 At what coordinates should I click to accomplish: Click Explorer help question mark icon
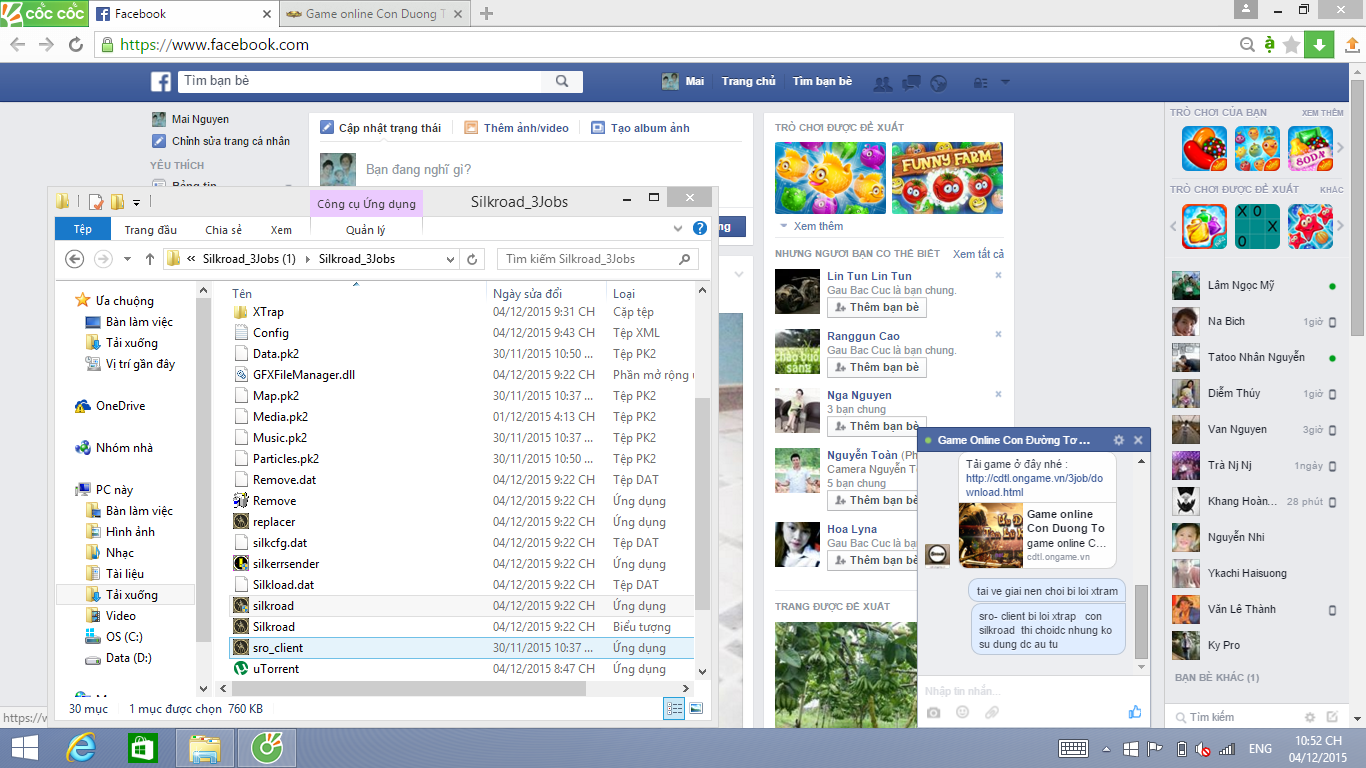coord(700,228)
